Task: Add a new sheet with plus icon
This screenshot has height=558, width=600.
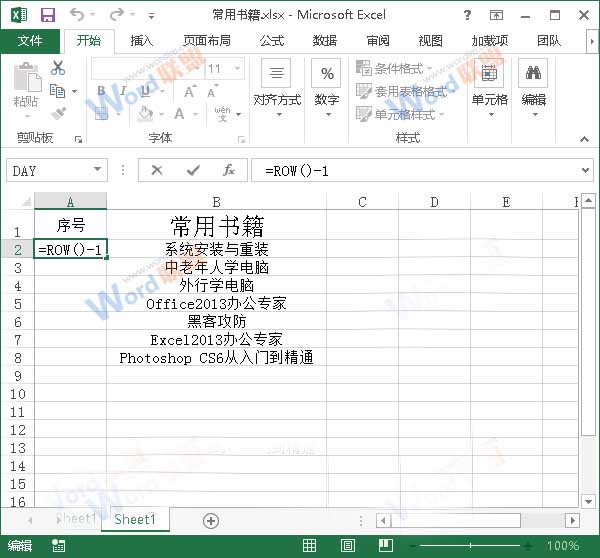Action: click(x=211, y=520)
